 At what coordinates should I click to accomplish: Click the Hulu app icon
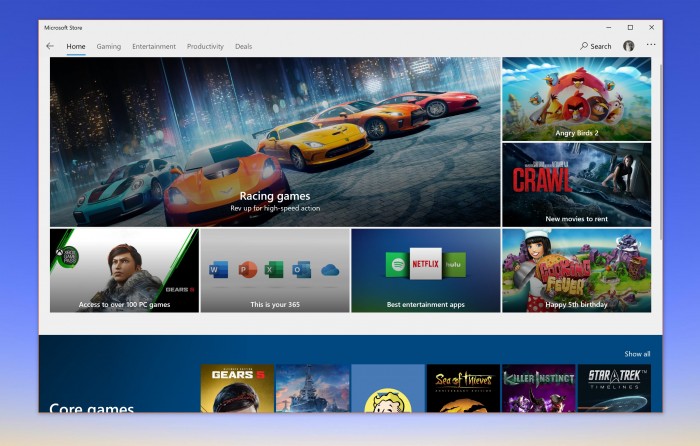455,264
